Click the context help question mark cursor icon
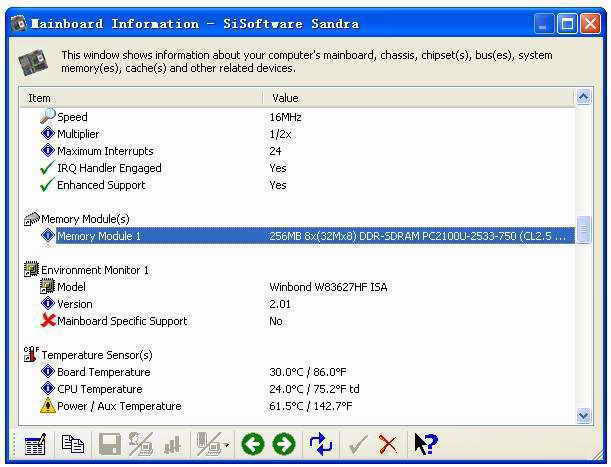Image resolution: width=611 pixels, height=467 pixels. (x=425, y=444)
